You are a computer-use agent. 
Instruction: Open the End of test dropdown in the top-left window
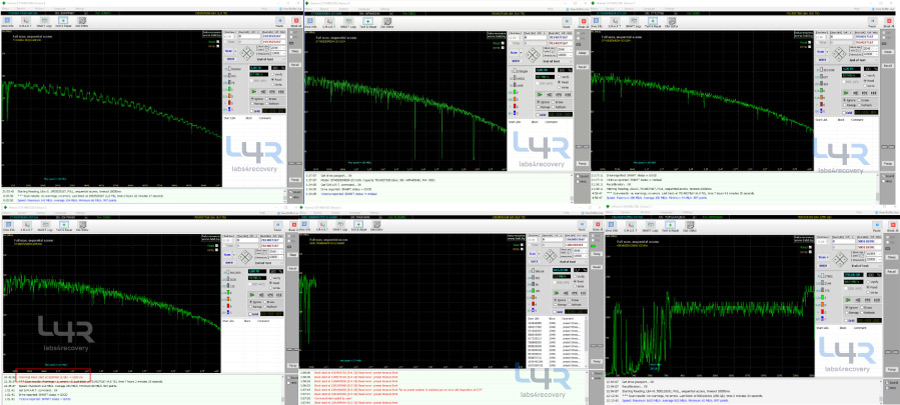click(x=269, y=59)
